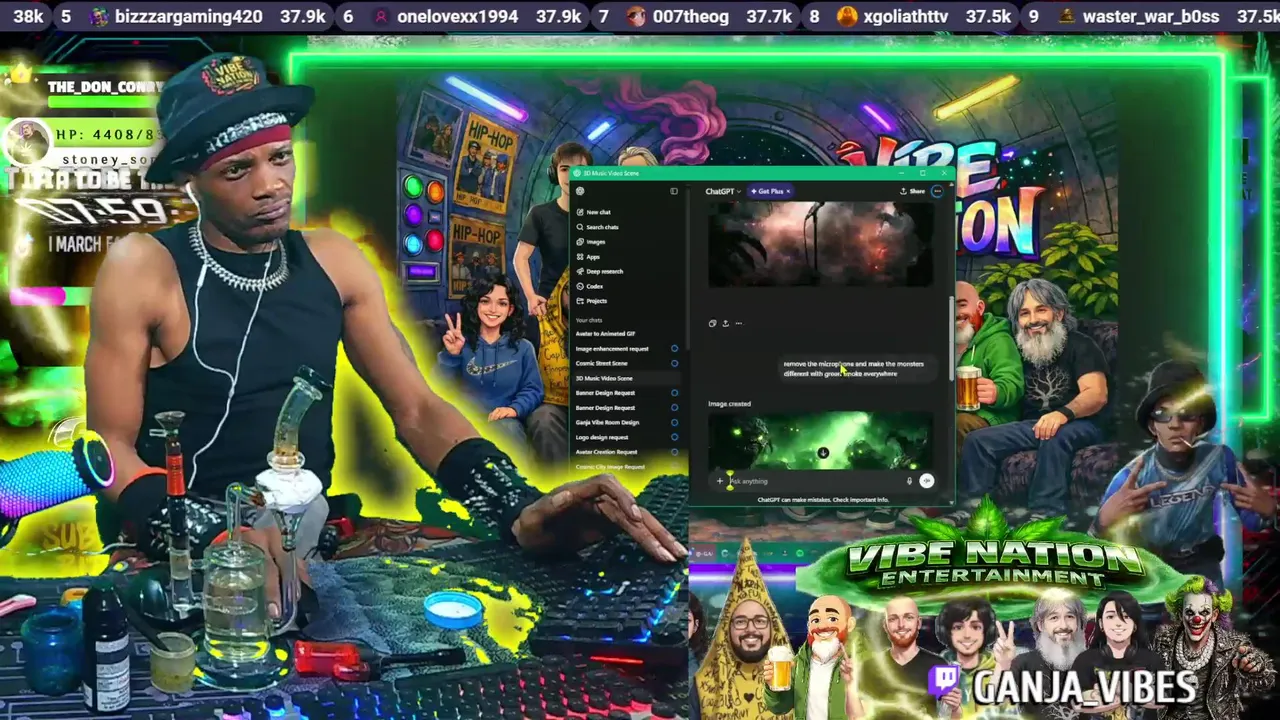Open the green monsters generated image

pos(820,441)
